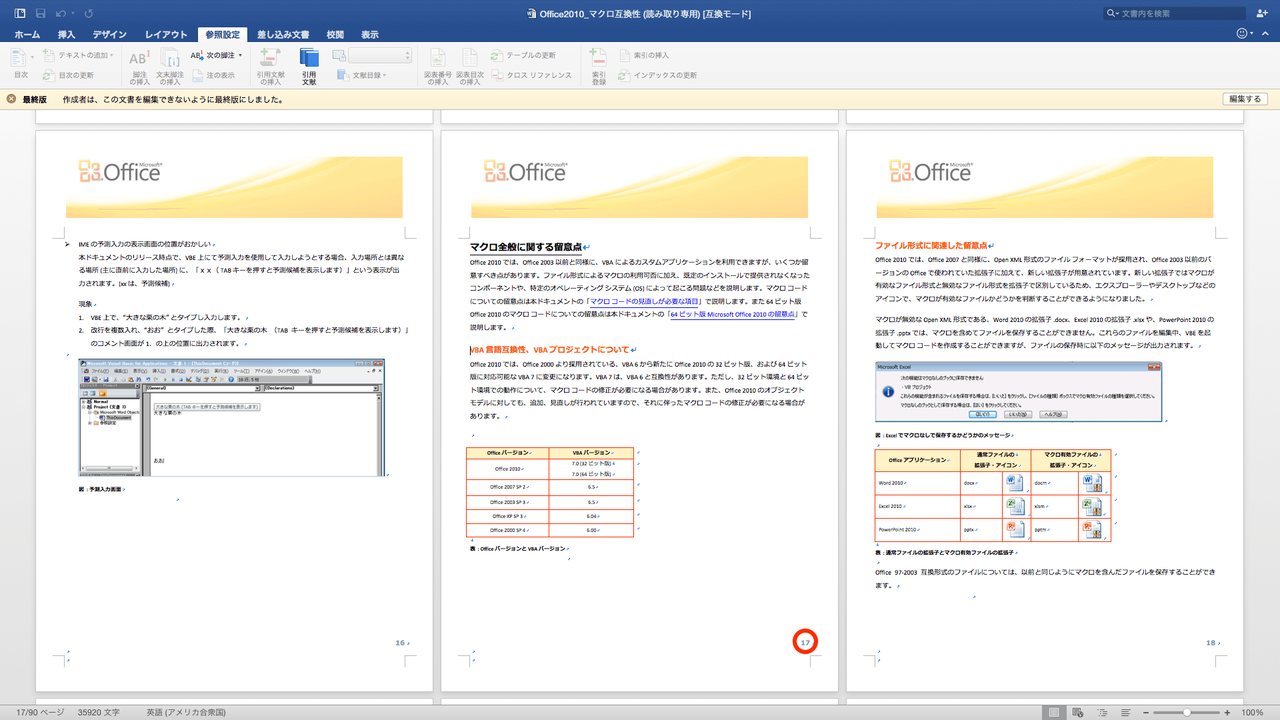
Task: Click the 文末脚注の挿入 endnote icon
Action: [170, 58]
